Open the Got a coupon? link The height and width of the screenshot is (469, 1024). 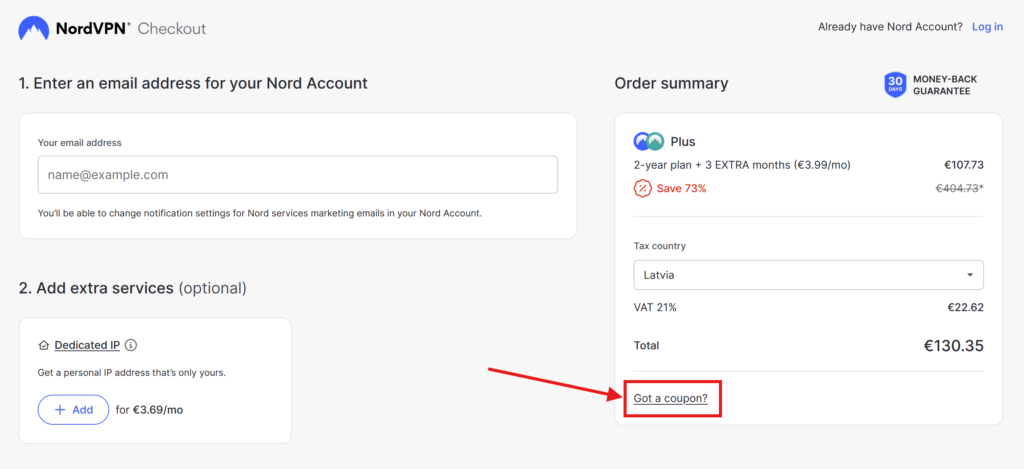coord(671,398)
